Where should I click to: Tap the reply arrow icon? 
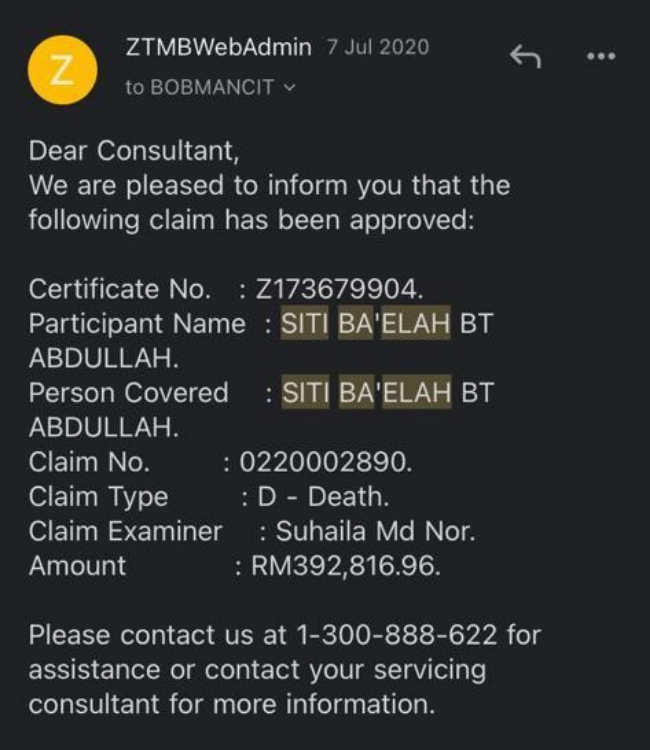525,57
